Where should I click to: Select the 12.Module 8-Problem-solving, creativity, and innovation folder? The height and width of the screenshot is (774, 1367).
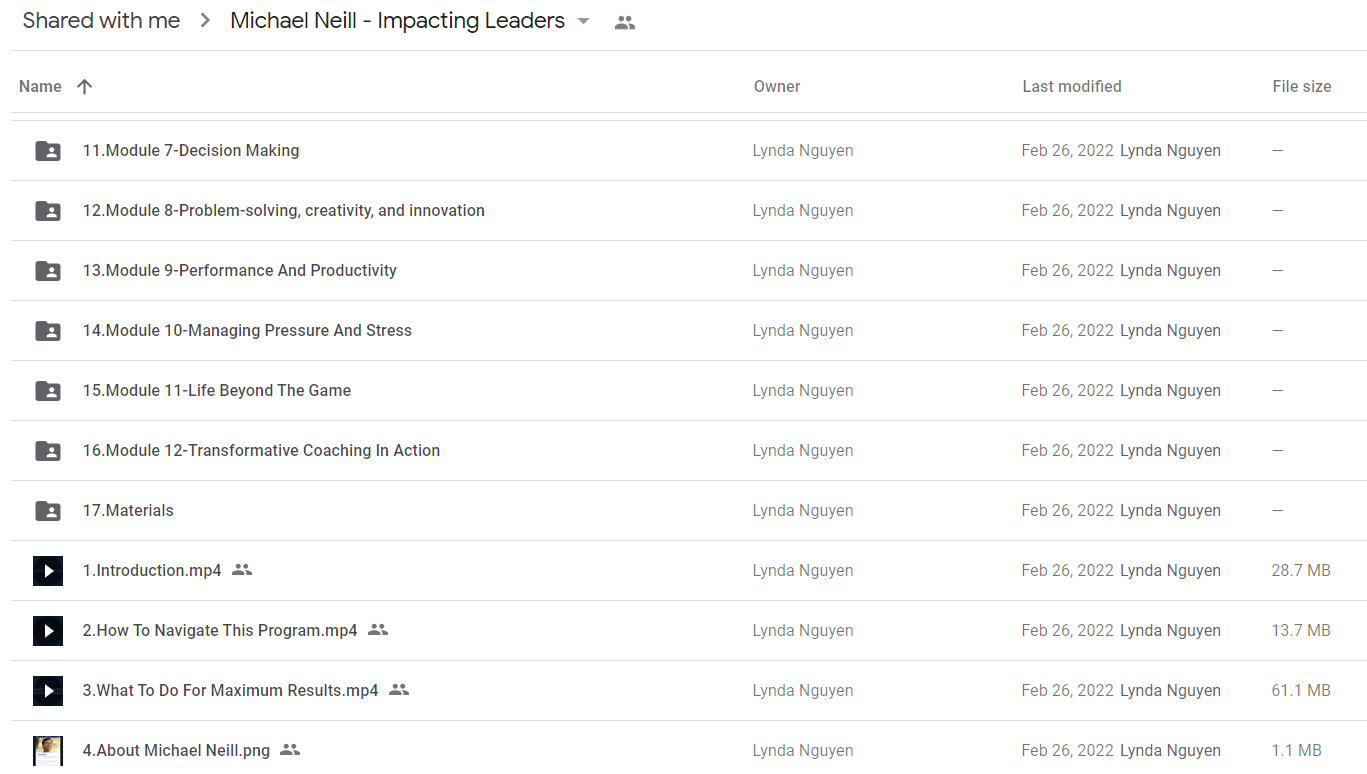tap(689, 211)
